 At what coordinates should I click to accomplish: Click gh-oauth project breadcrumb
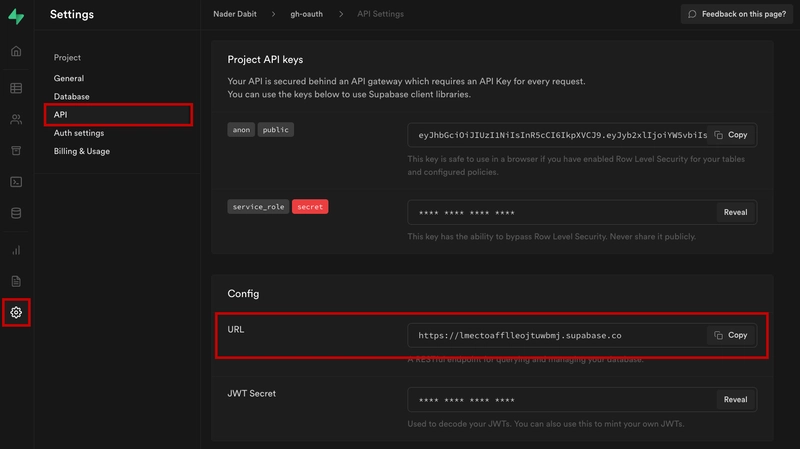click(x=306, y=14)
